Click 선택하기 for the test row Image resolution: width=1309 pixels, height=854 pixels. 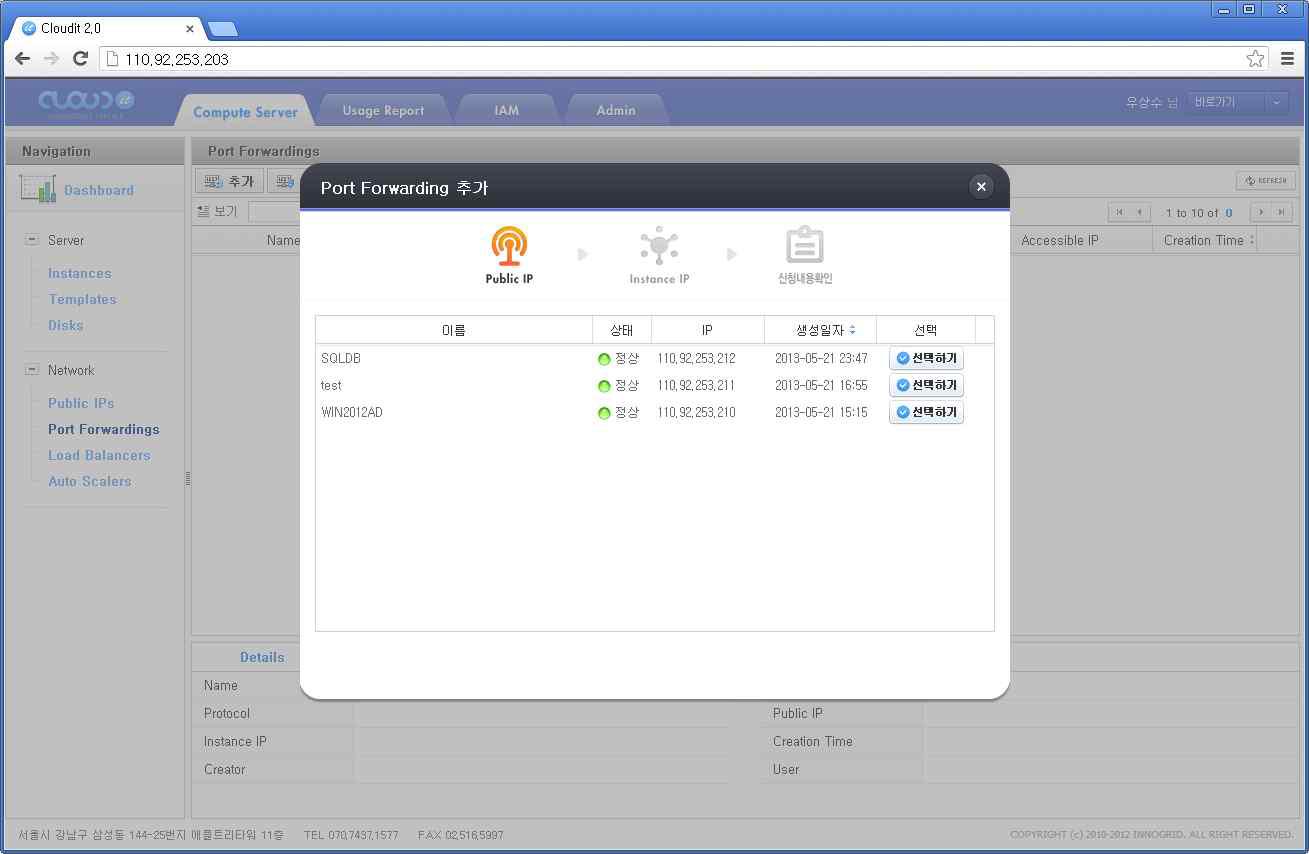[926, 385]
